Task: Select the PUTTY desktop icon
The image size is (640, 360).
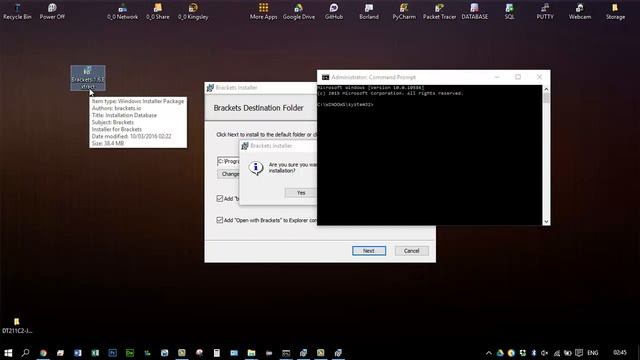Action: pyautogui.click(x=545, y=11)
